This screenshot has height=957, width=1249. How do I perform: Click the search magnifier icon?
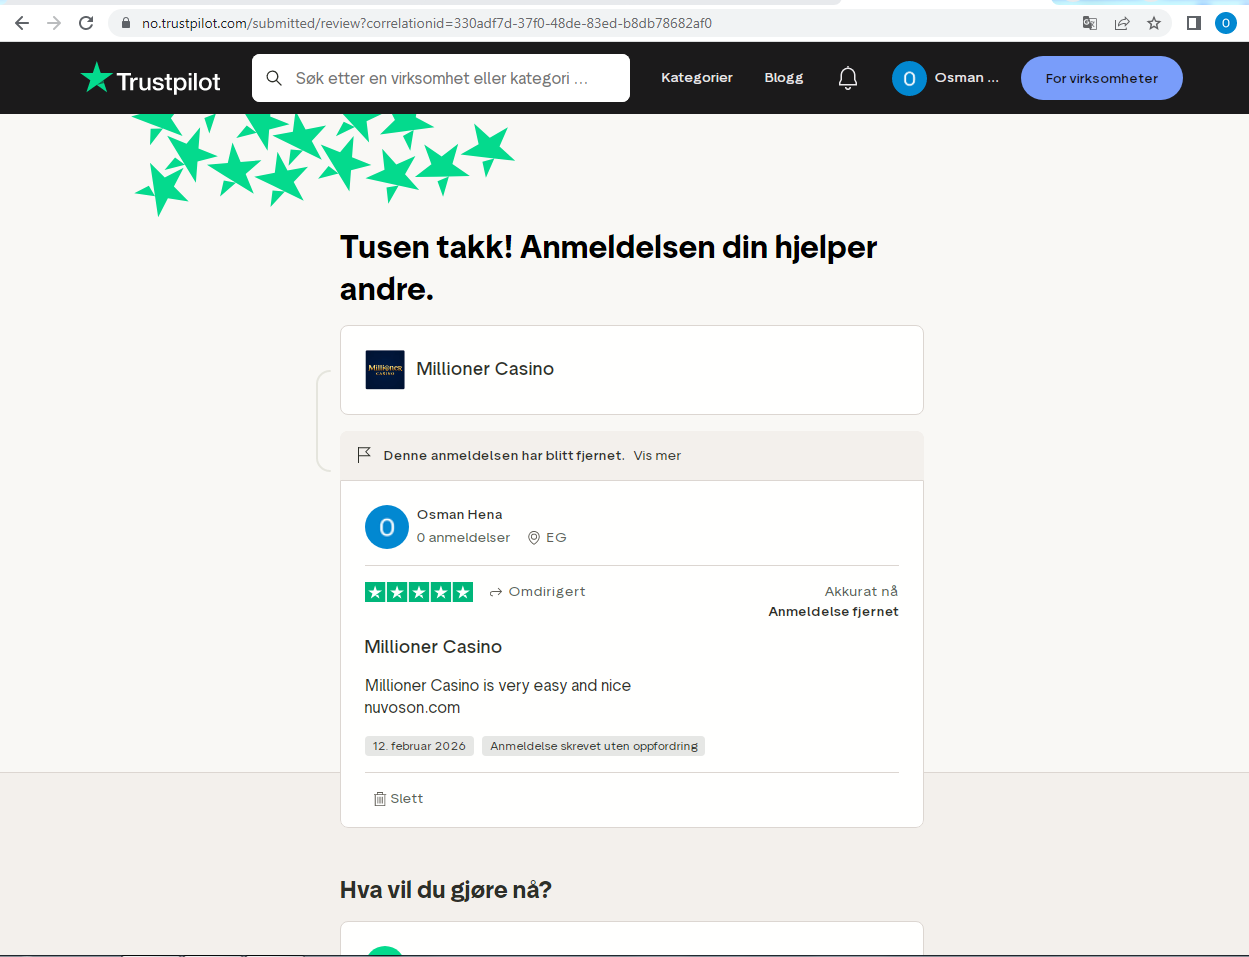coord(274,78)
